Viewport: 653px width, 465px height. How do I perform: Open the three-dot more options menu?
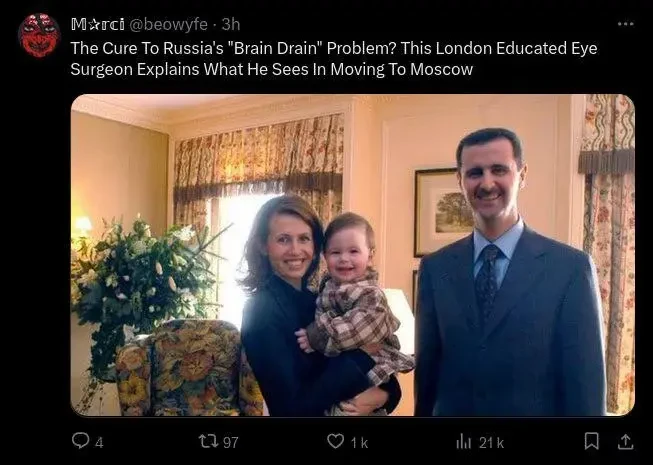pos(625,24)
